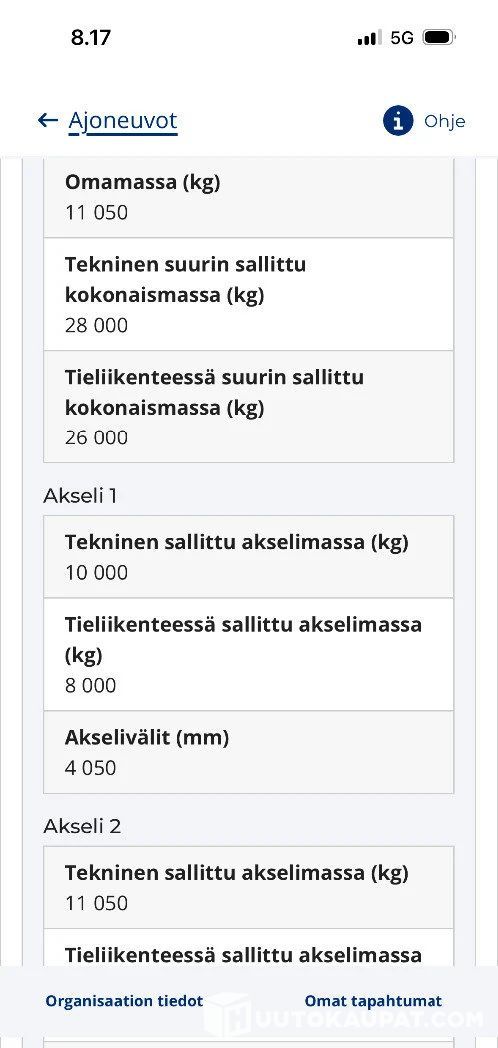Tap the back arrow icon
Viewport: 498px width, 1048px height.
pyautogui.click(x=47, y=120)
